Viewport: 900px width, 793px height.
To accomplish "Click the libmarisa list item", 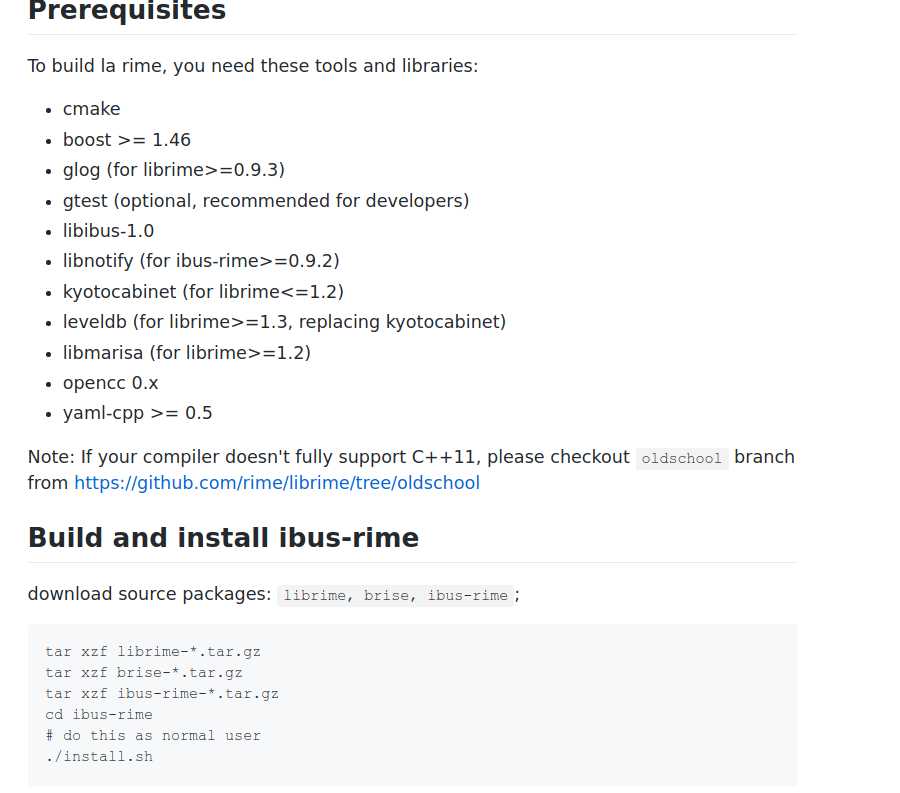I will [187, 353].
